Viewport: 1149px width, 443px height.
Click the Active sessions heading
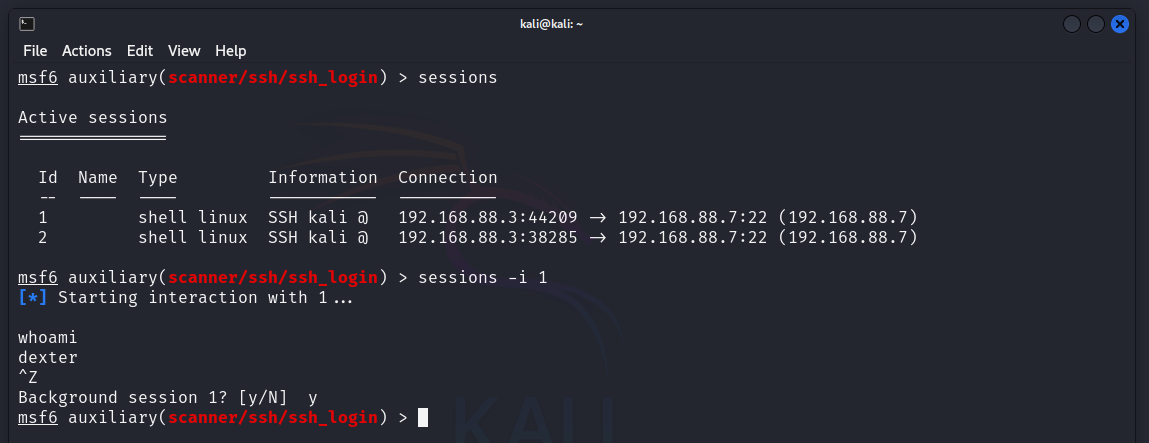93,118
